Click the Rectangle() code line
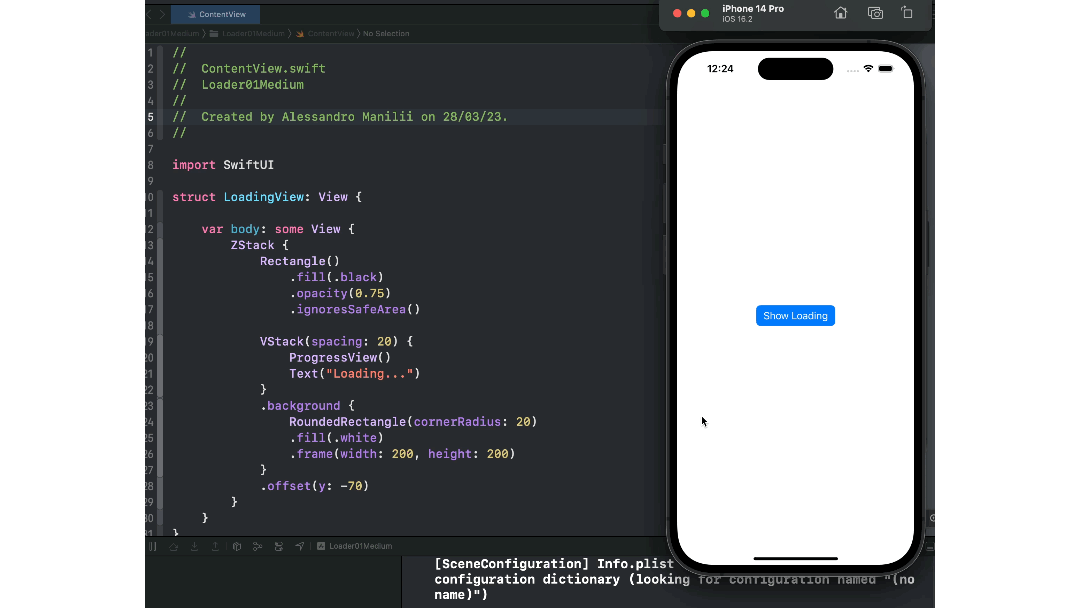 click(x=300, y=261)
